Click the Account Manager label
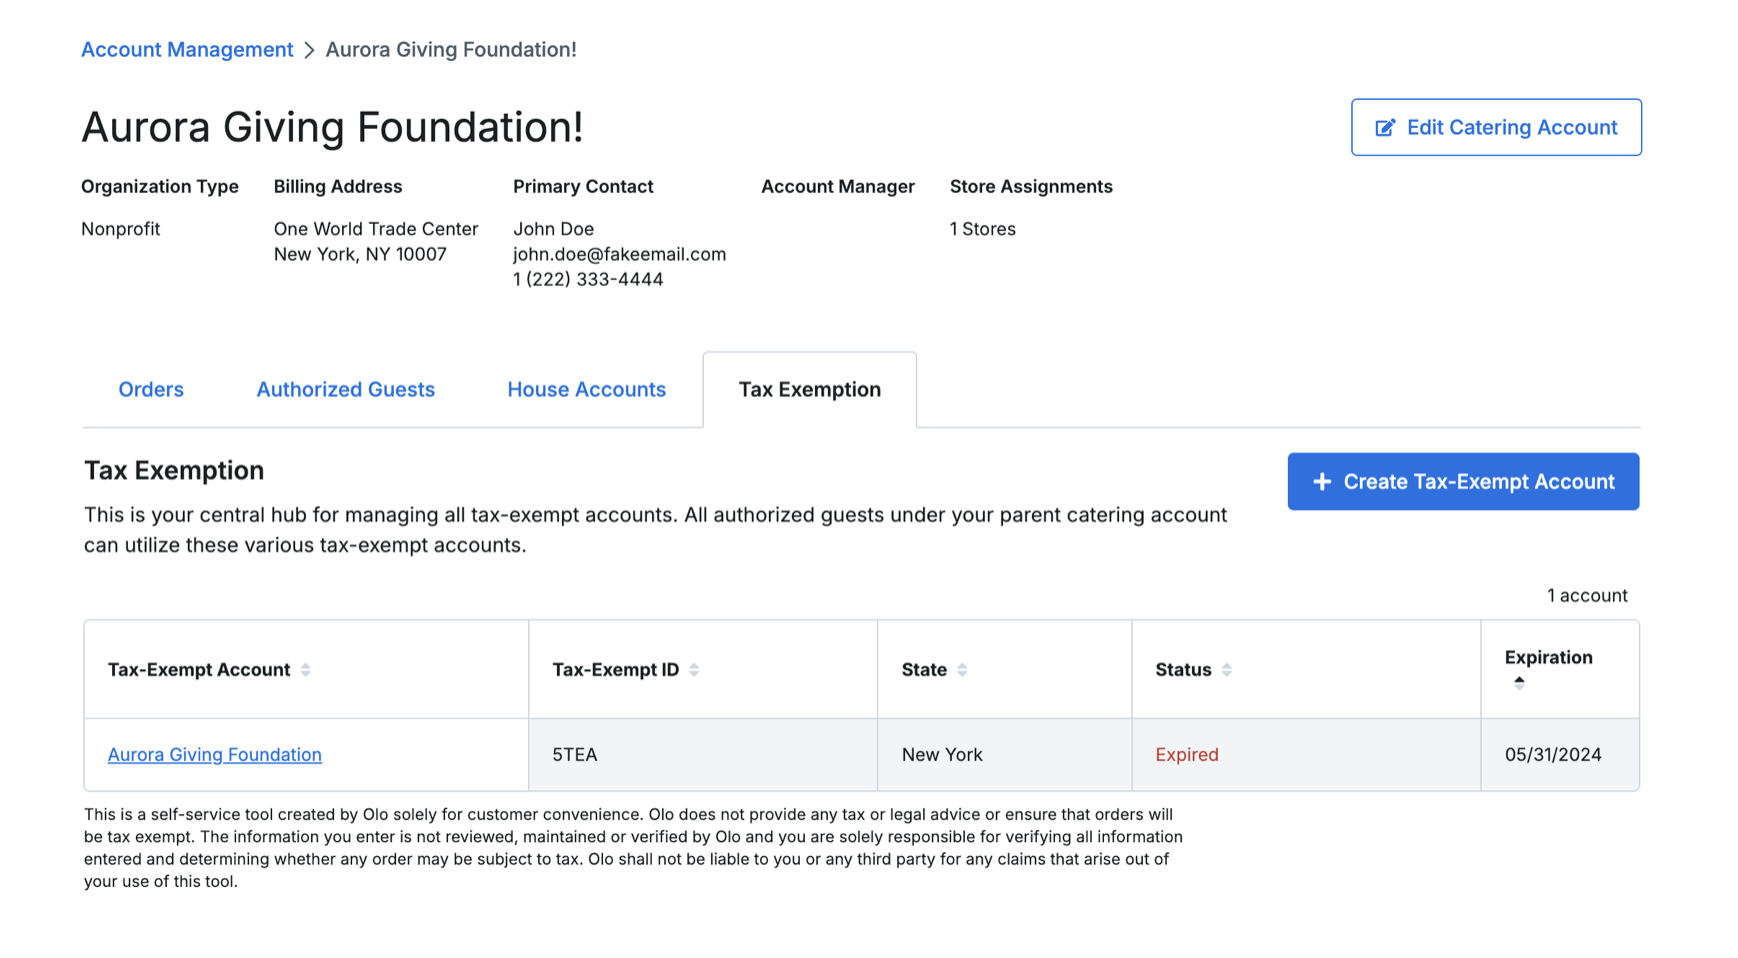The image size is (1738, 958). click(838, 186)
